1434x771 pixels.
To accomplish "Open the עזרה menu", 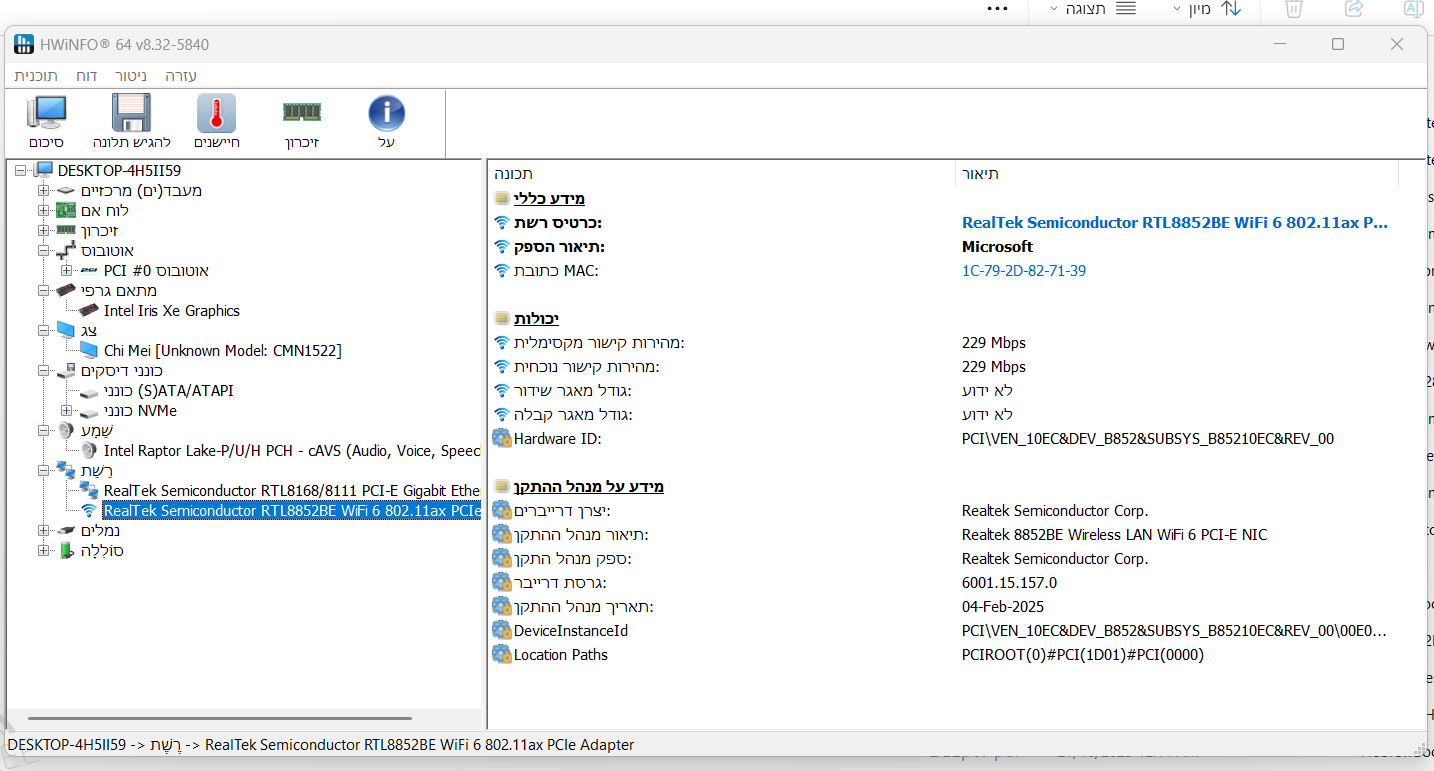I will point(181,76).
